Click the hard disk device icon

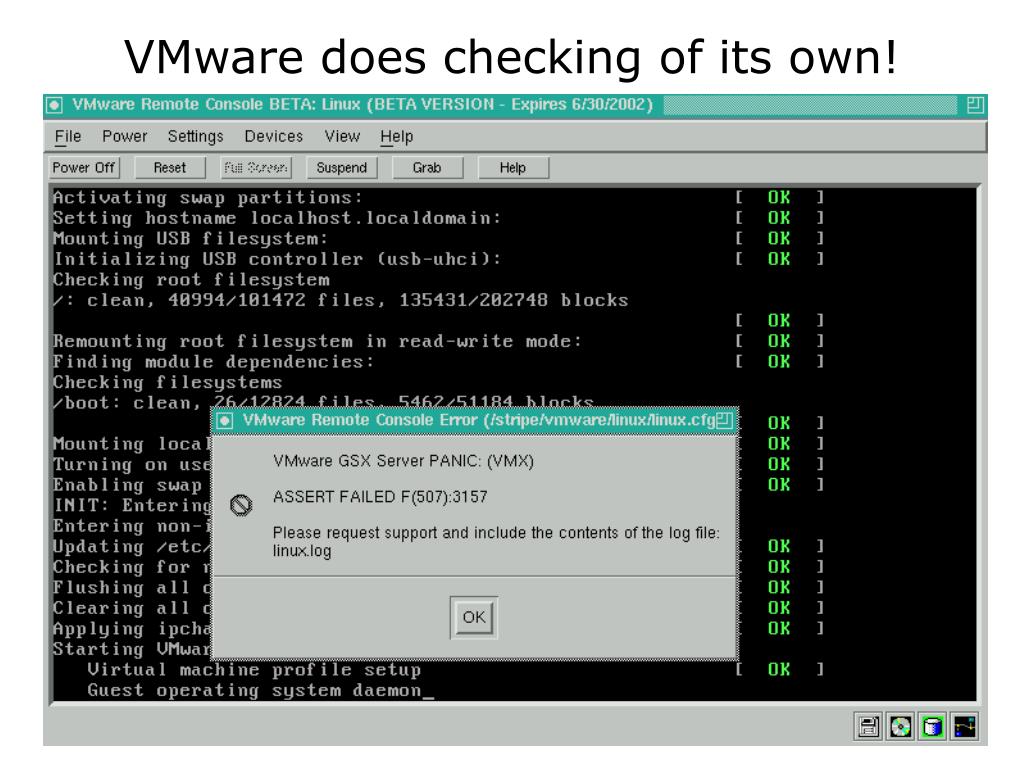tap(933, 726)
